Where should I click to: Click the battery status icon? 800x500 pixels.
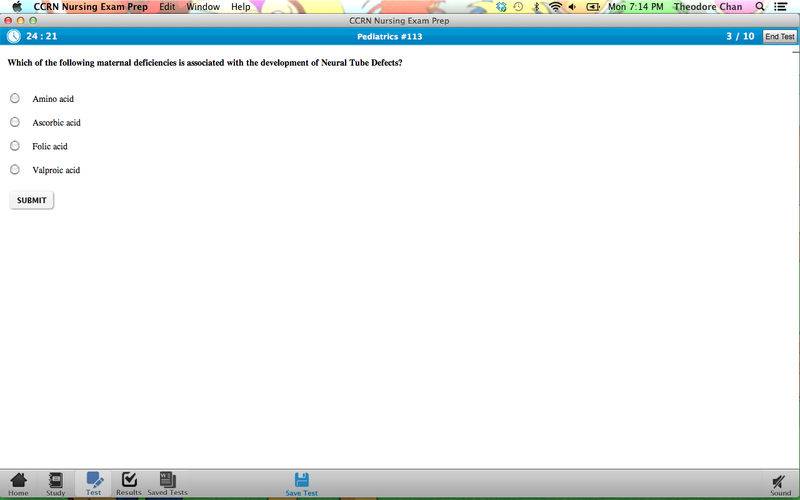pos(592,7)
